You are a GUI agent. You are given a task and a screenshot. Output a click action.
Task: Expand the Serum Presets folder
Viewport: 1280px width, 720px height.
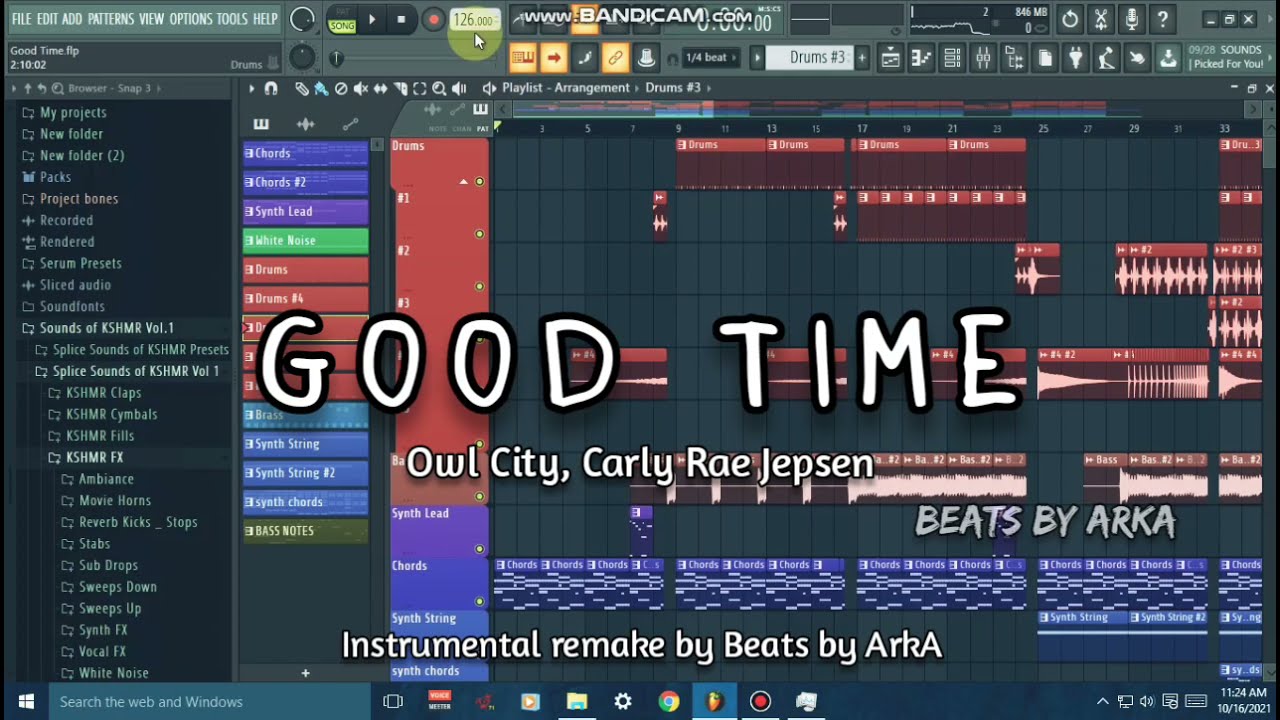(72, 263)
